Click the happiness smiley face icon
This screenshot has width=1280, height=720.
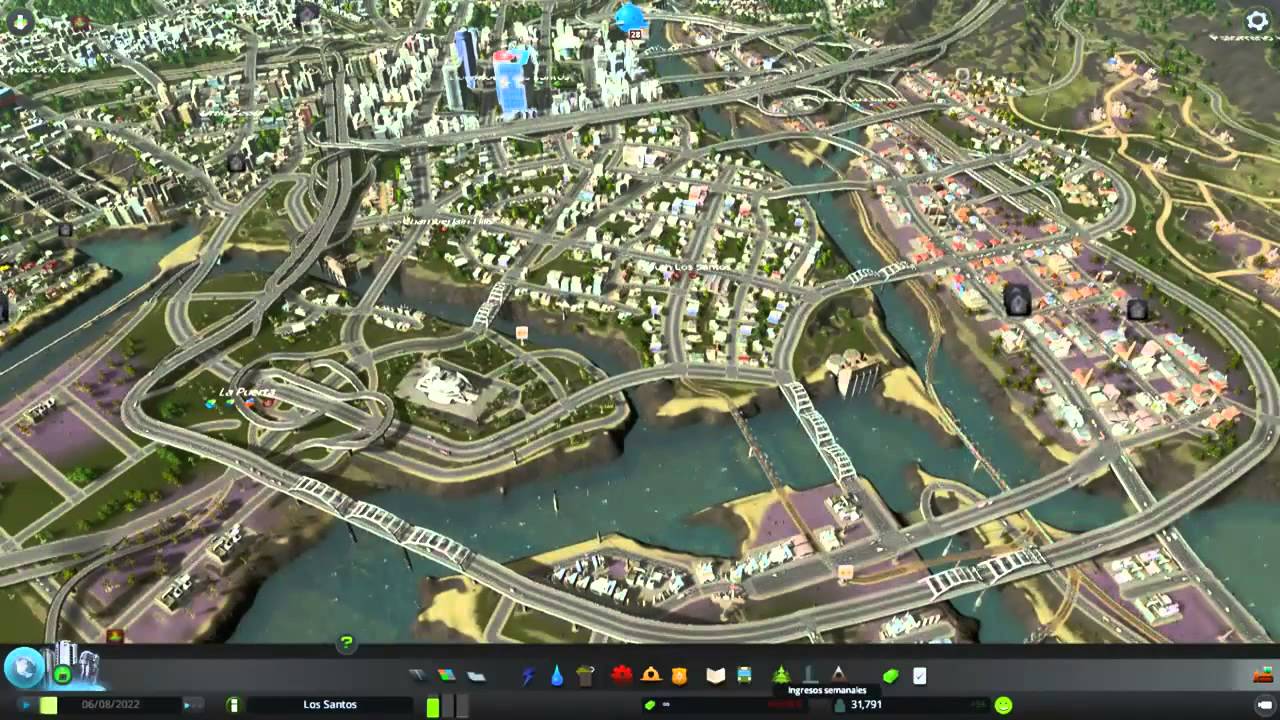pyautogui.click(x=1003, y=705)
